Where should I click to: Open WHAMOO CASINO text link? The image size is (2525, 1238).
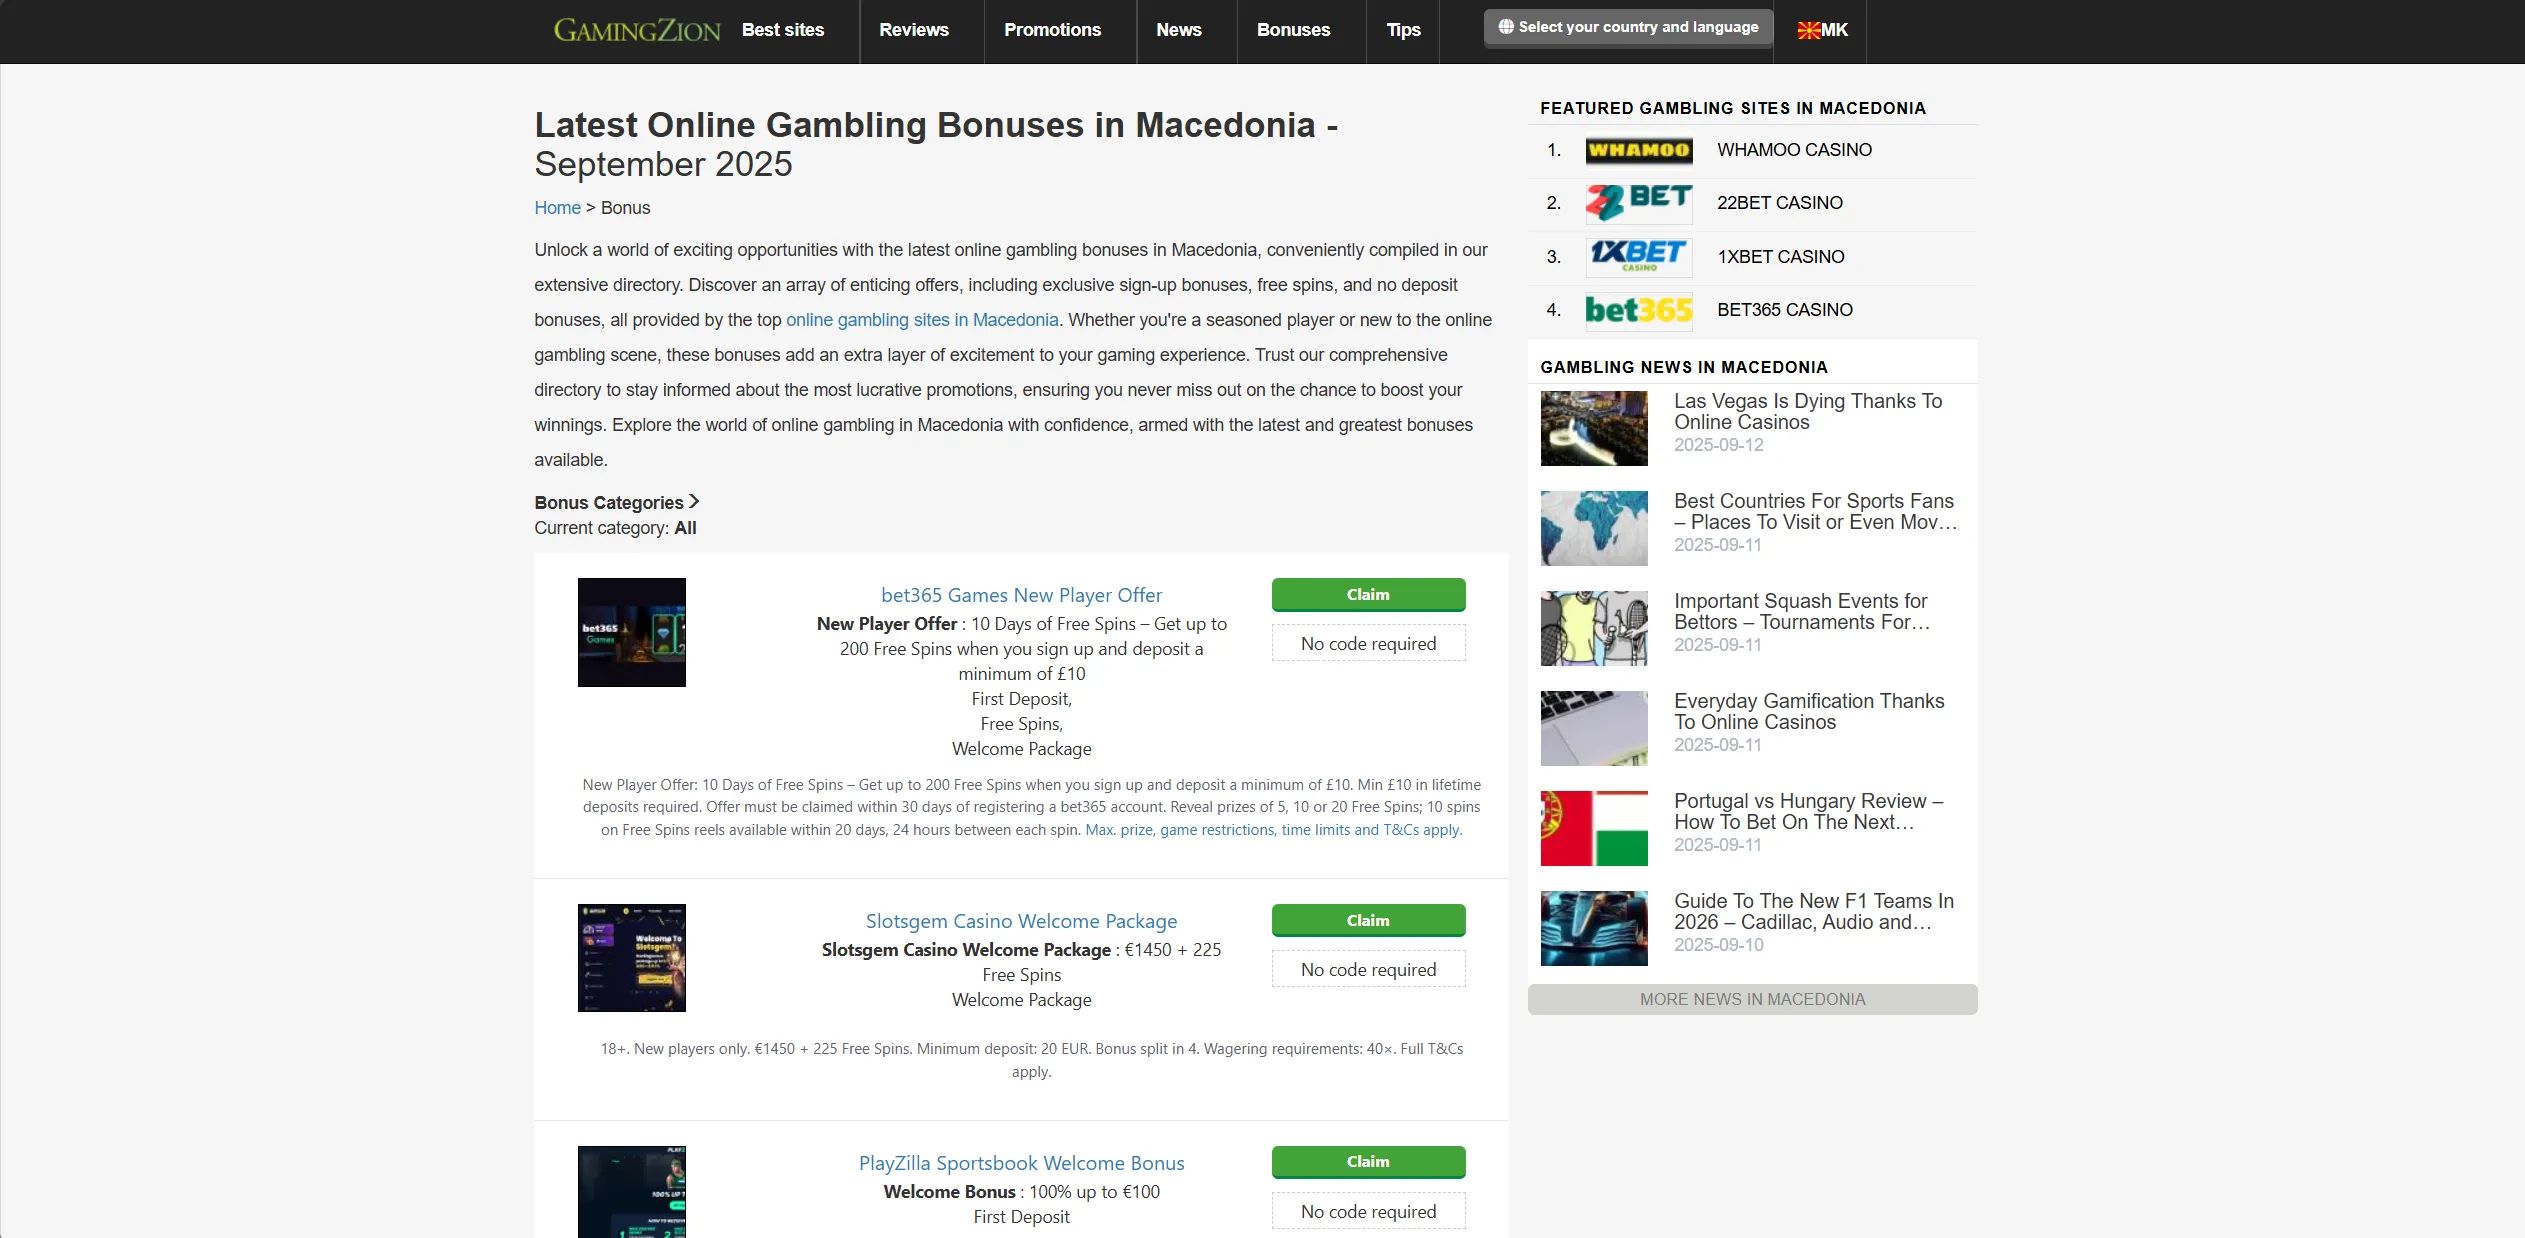click(x=1794, y=150)
